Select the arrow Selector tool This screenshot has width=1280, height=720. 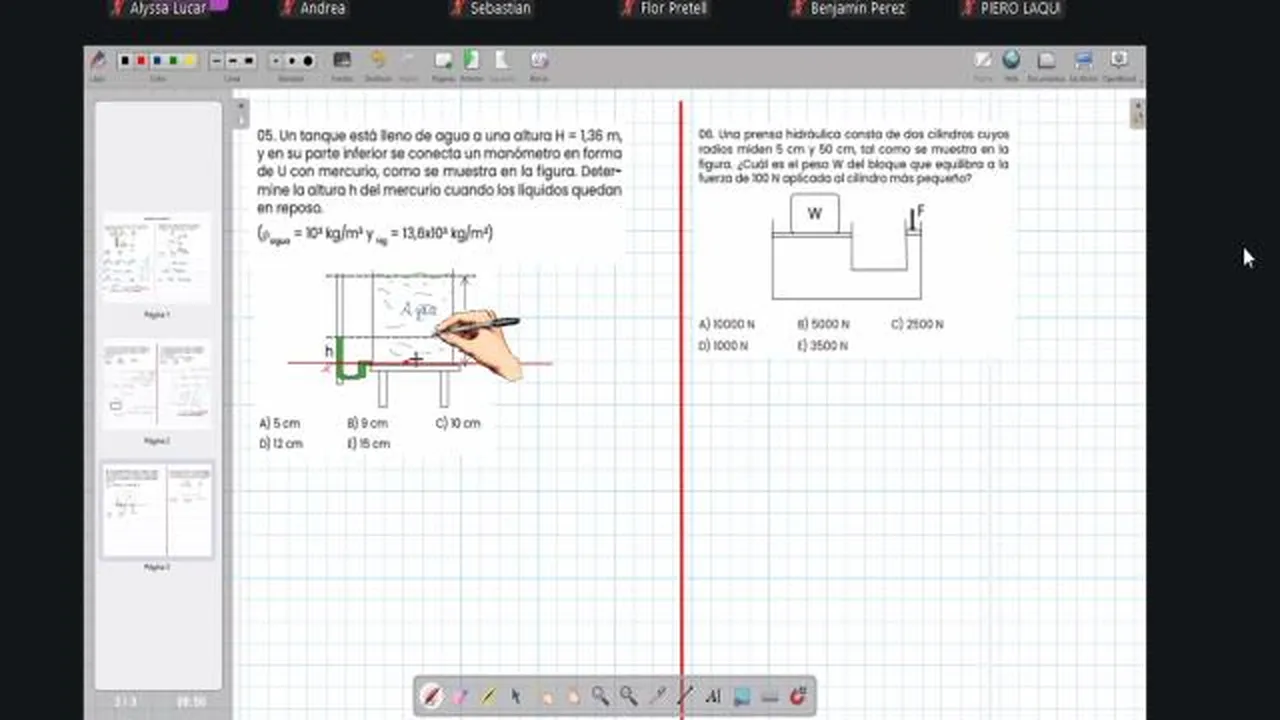pos(516,696)
